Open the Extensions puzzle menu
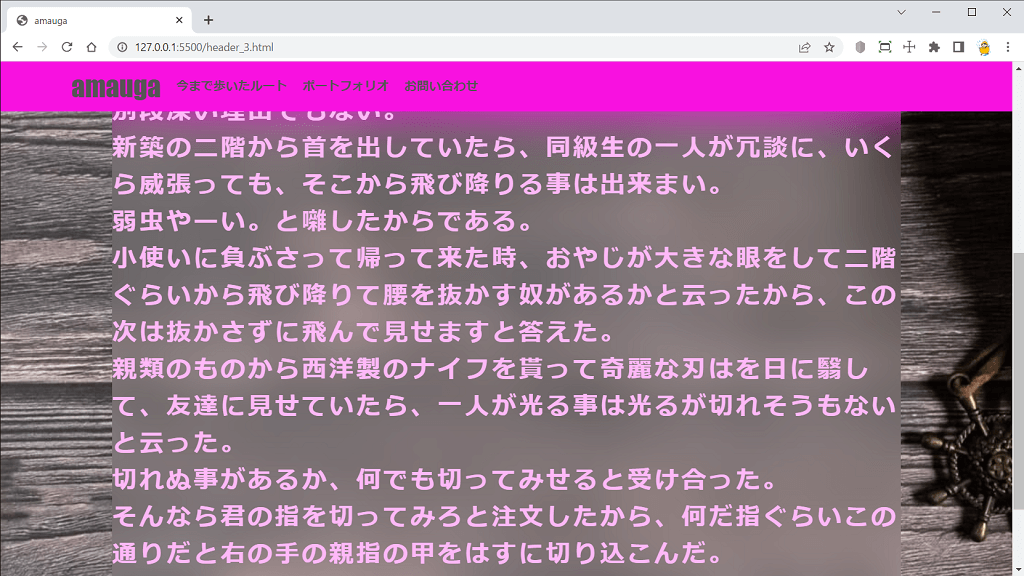1024x576 pixels. pos(934,47)
